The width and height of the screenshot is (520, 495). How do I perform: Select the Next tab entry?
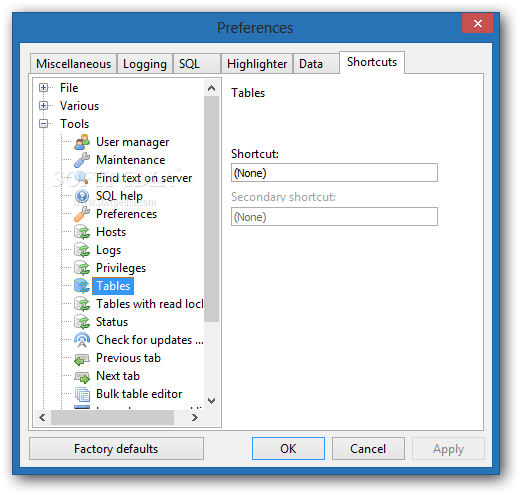coord(118,376)
